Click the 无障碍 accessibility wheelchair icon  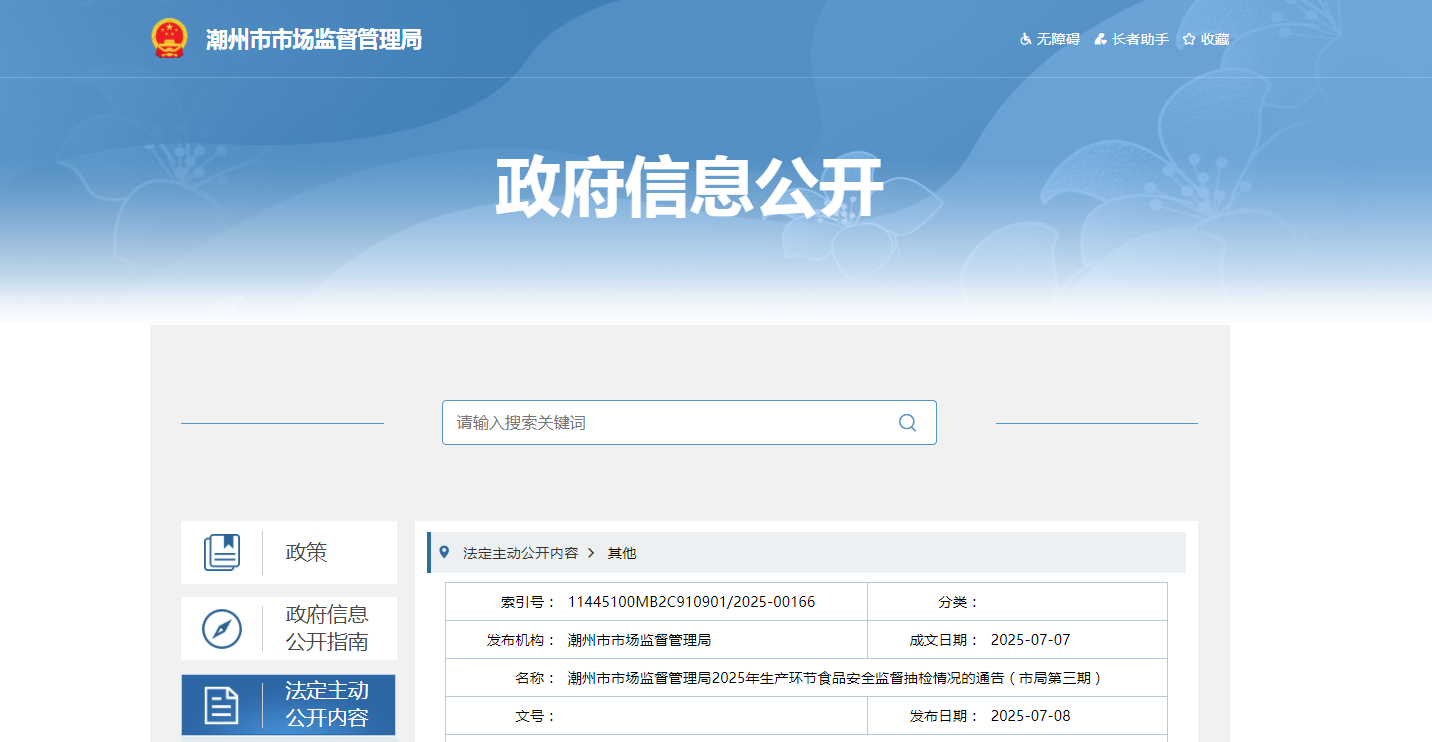(x=1025, y=39)
